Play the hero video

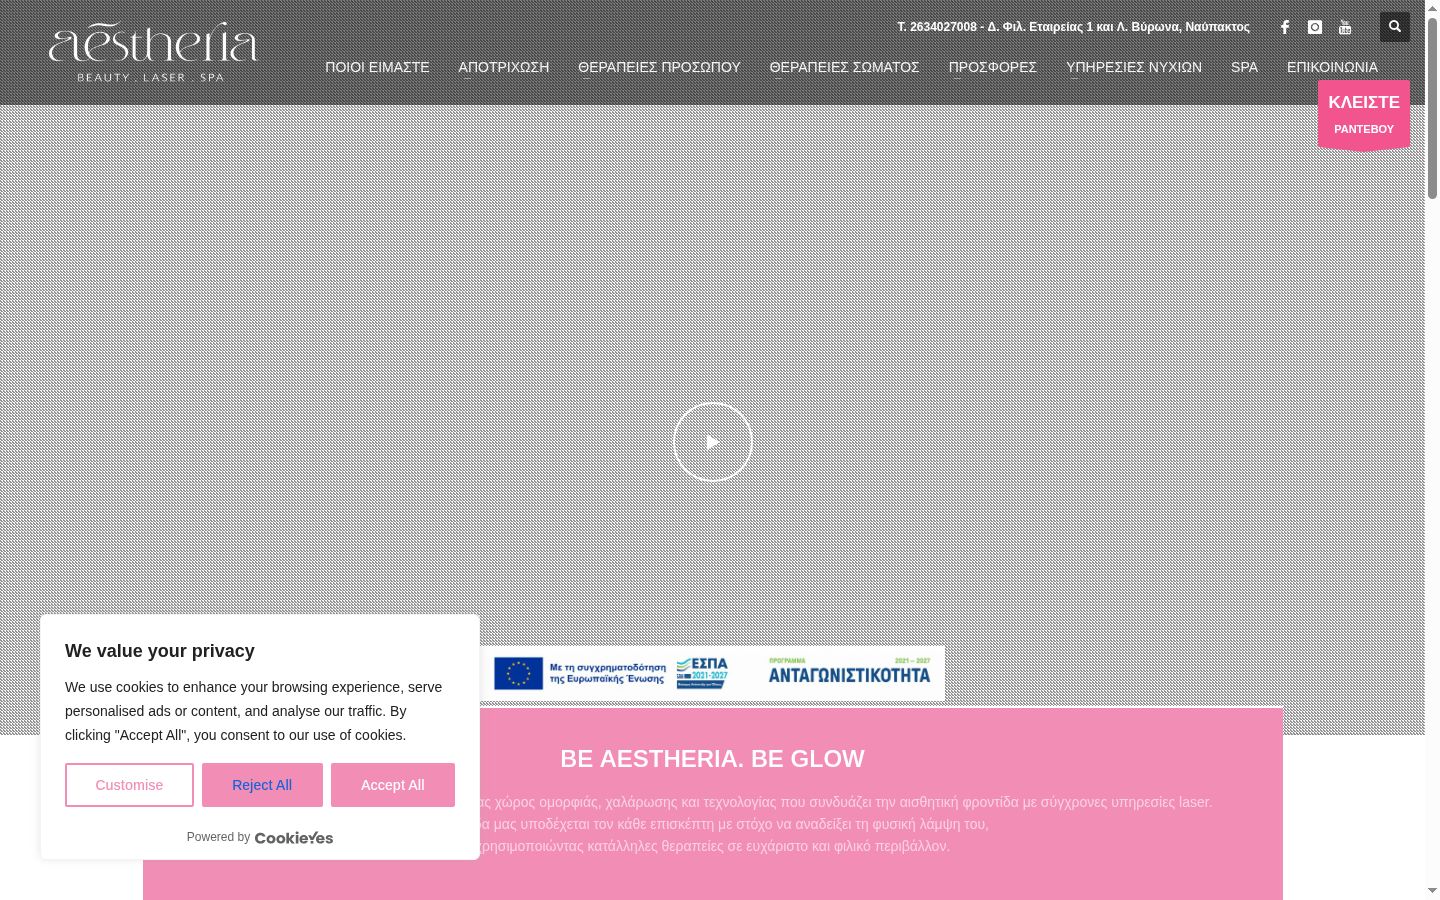tap(713, 442)
